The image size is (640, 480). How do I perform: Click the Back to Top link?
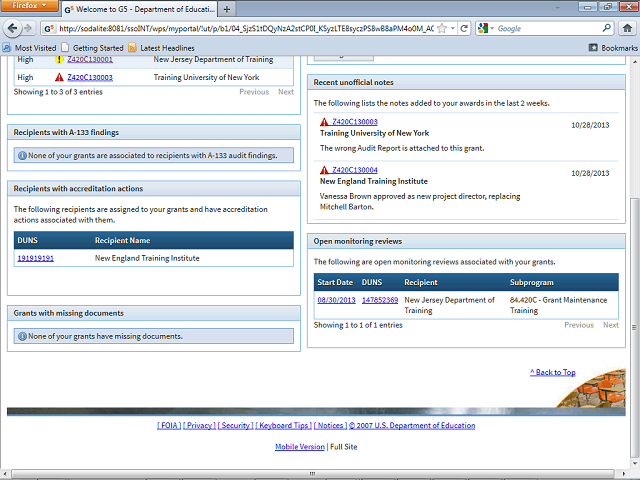click(x=552, y=372)
